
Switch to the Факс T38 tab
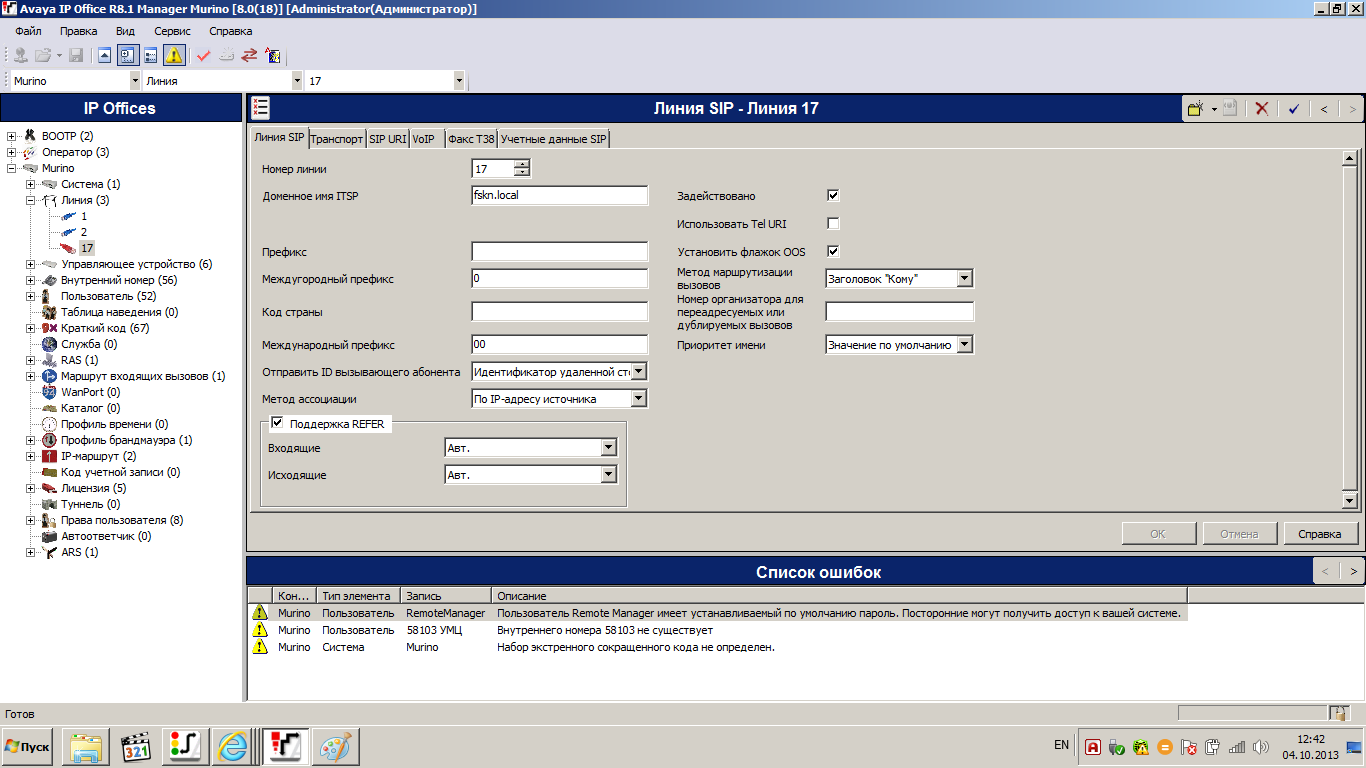click(472, 139)
